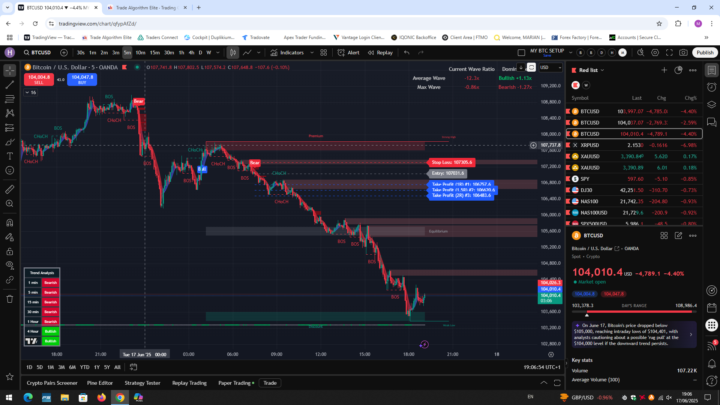Create an Alert
This screenshot has width=720, height=405.
tap(349, 53)
